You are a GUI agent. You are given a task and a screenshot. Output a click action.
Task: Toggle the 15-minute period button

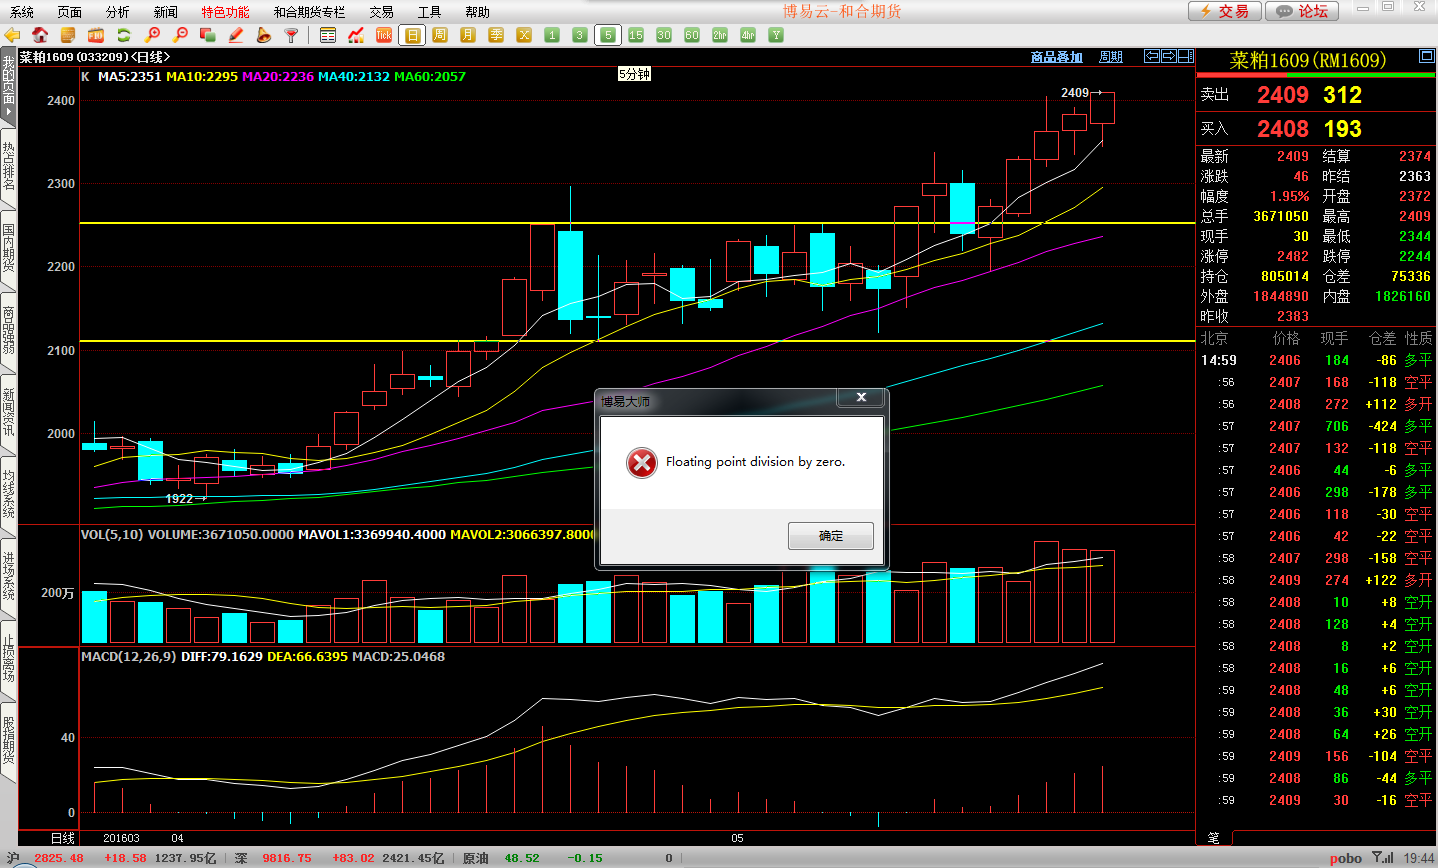pyautogui.click(x=636, y=35)
